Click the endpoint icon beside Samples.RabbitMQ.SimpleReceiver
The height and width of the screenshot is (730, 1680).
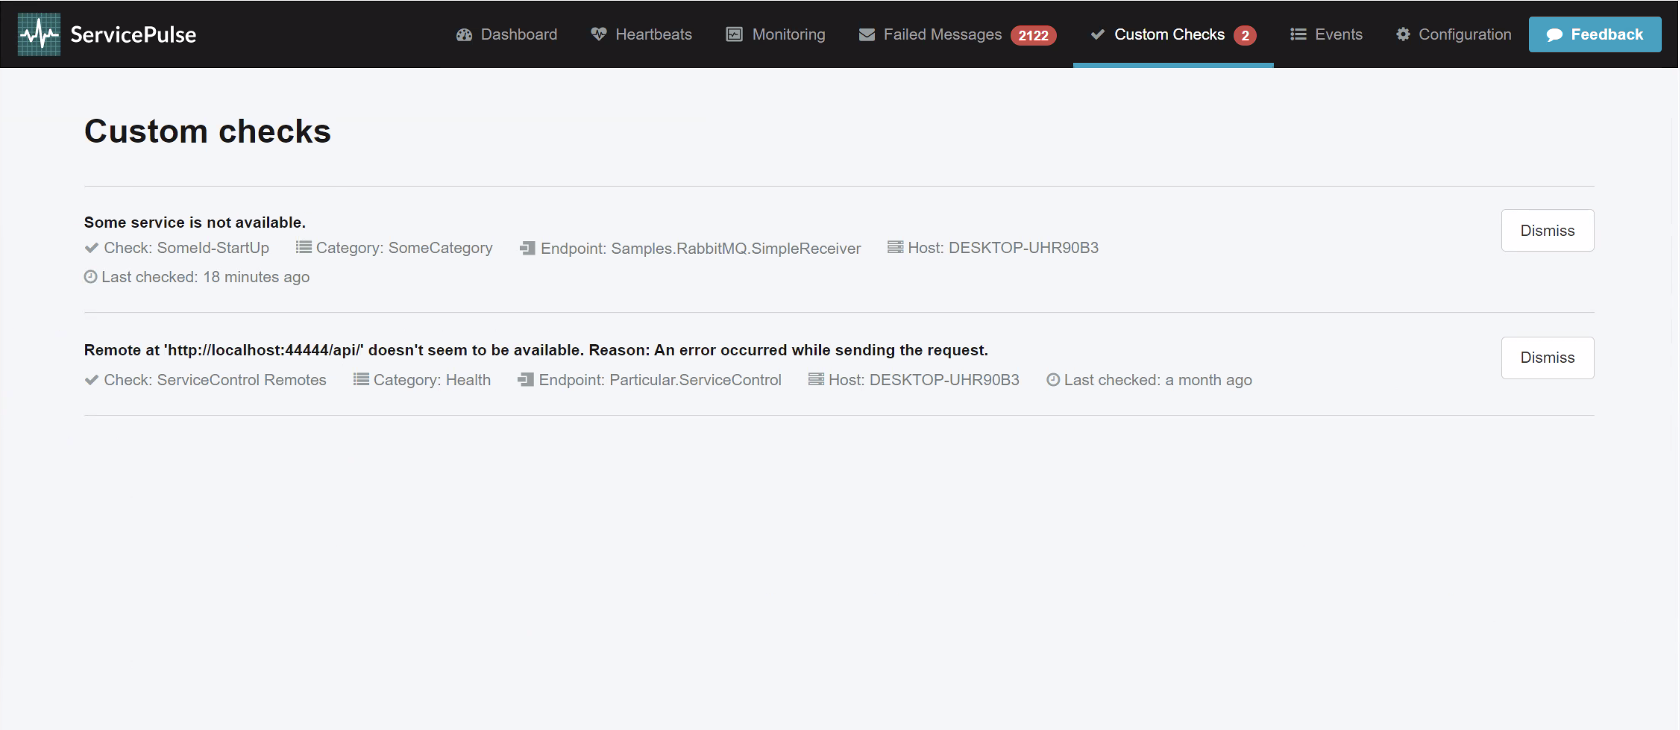(x=528, y=248)
